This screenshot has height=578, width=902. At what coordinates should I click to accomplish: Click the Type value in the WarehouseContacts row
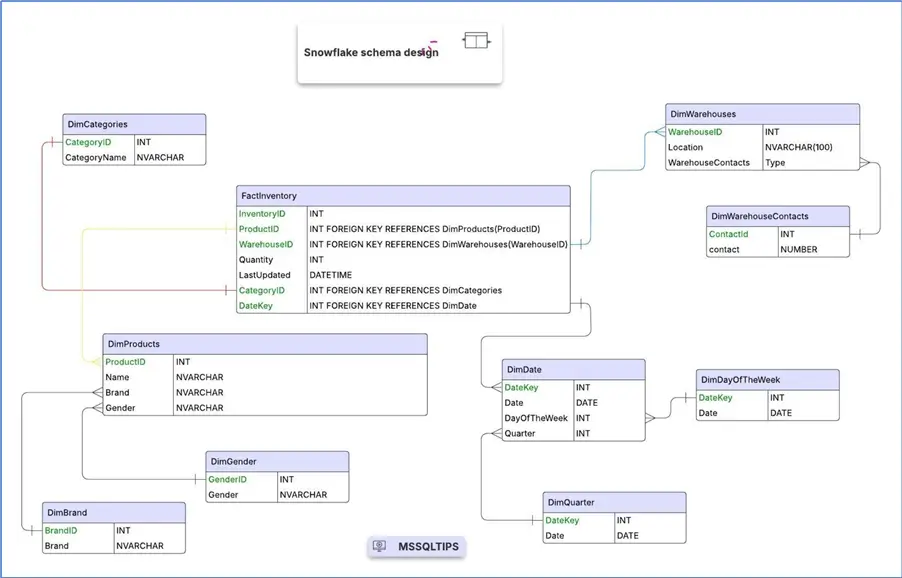pos(775,163)
